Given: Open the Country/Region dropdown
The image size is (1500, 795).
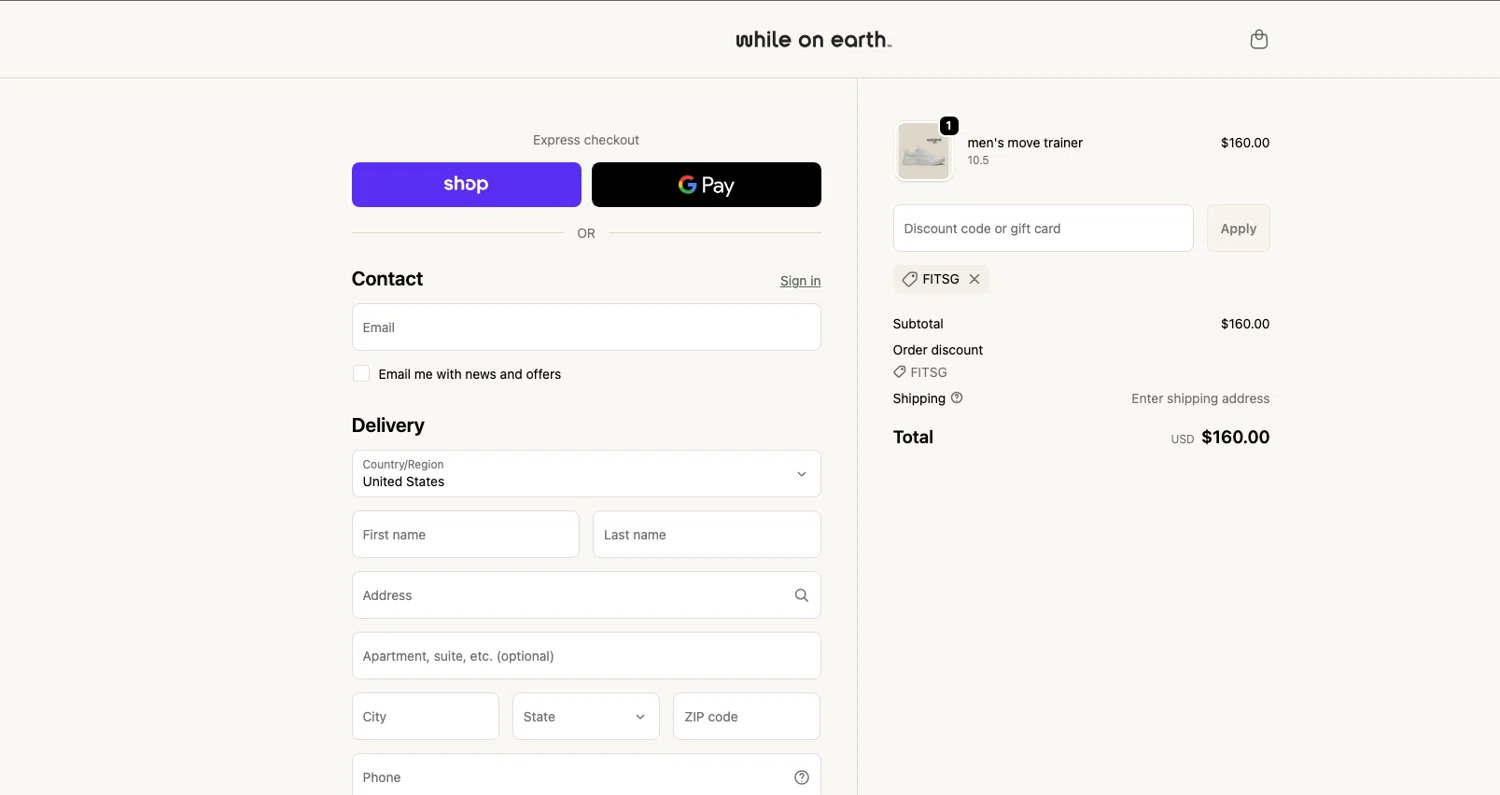Looking at the screenshot, I should (586, 474).
